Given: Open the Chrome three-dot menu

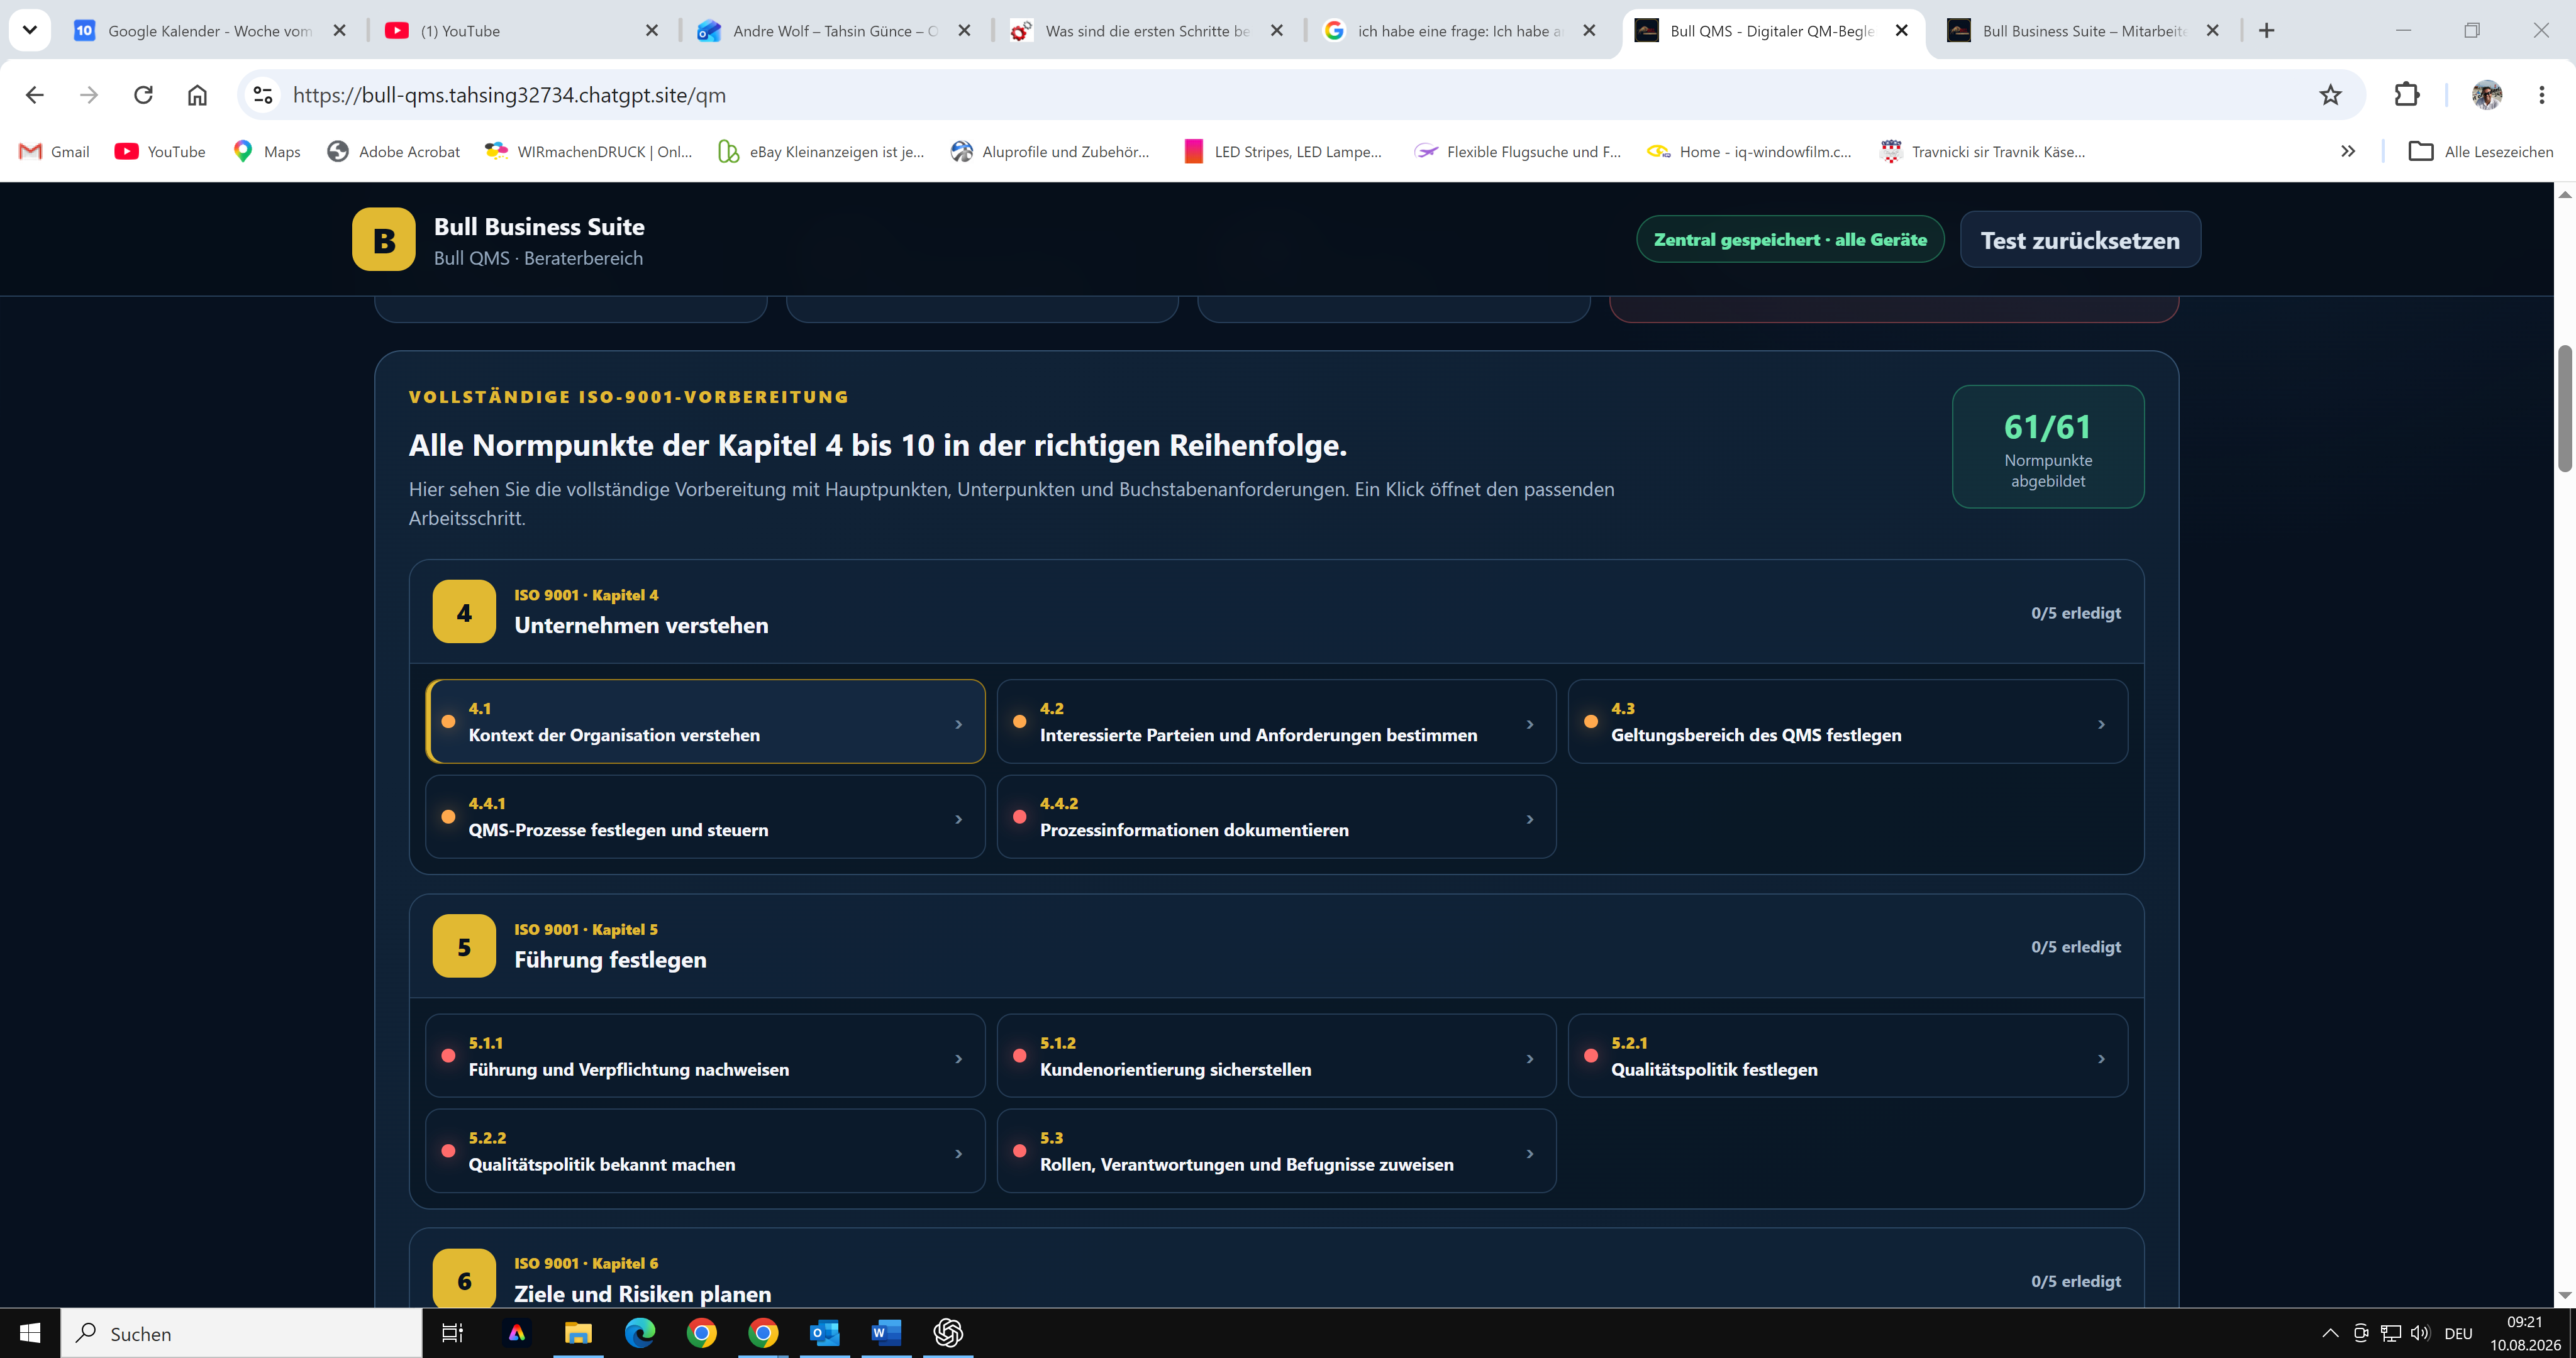Looking at the screenshot, I should pyautogui.click(x=2541, y=95).
